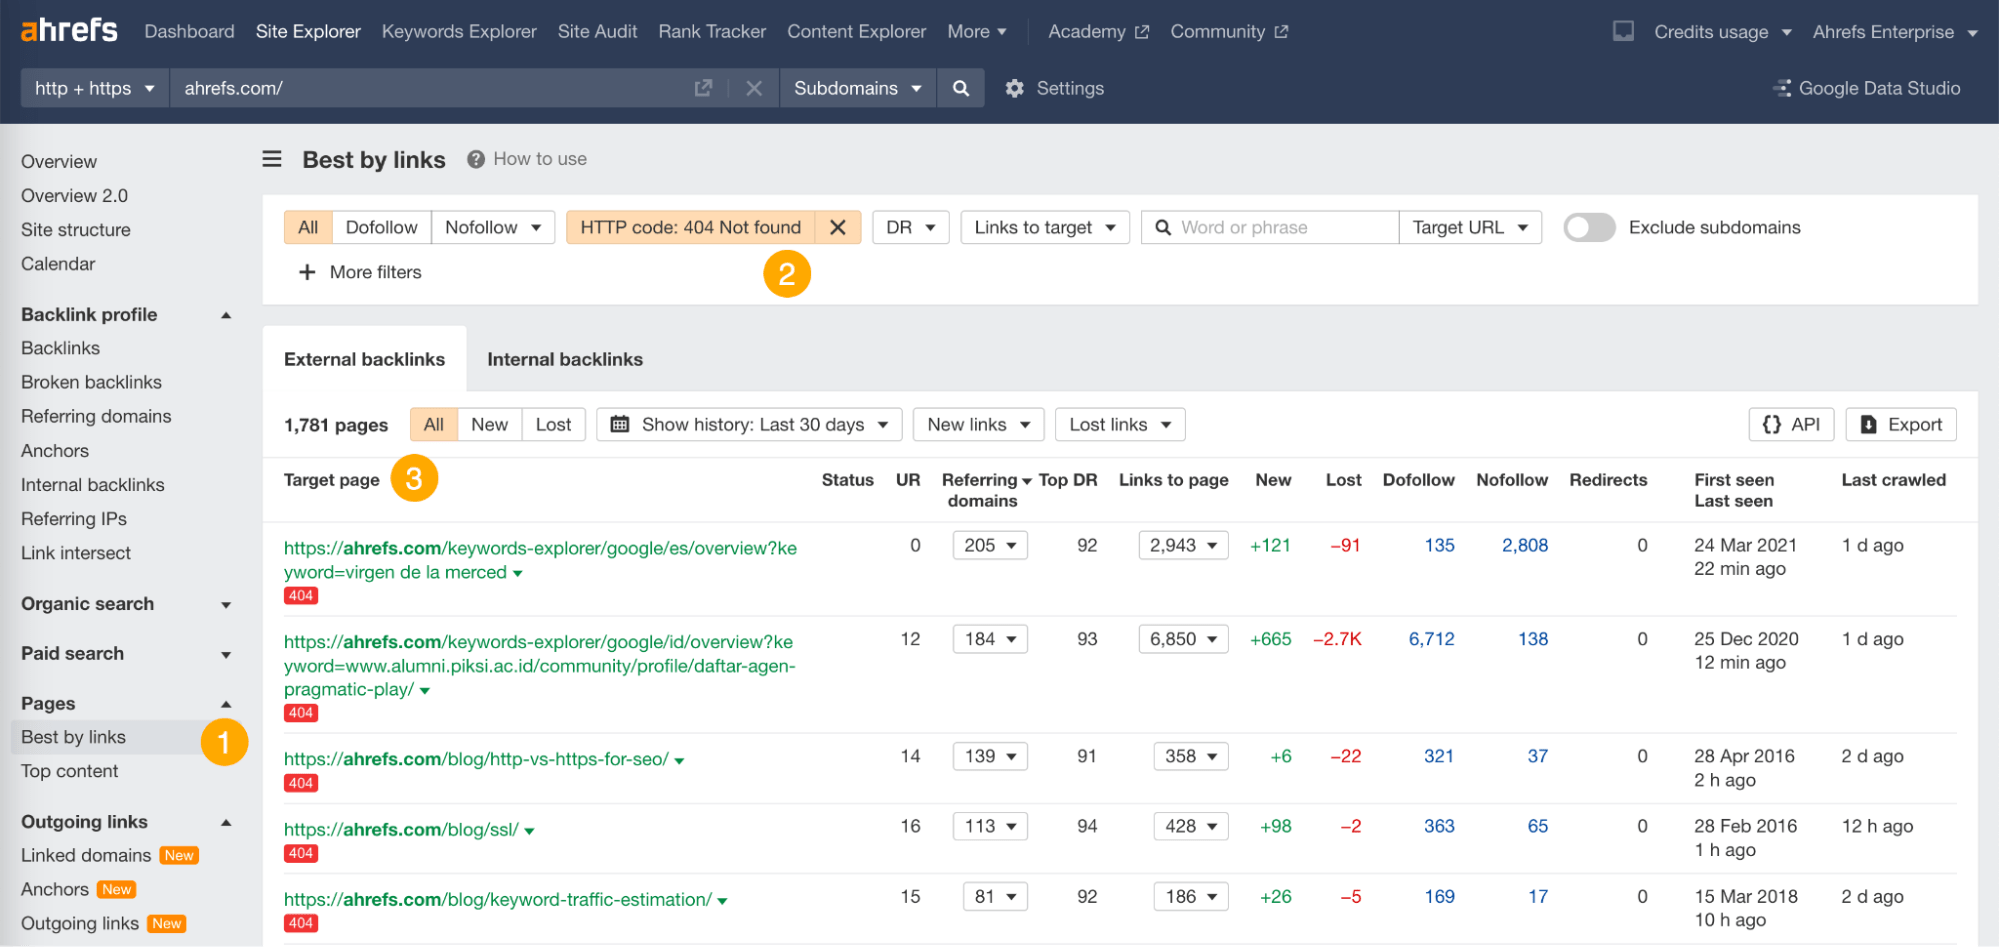Enable the Exclude subdomains toggle
The height and width of the screenshot is (947, 1999).
coord(1588,227)
